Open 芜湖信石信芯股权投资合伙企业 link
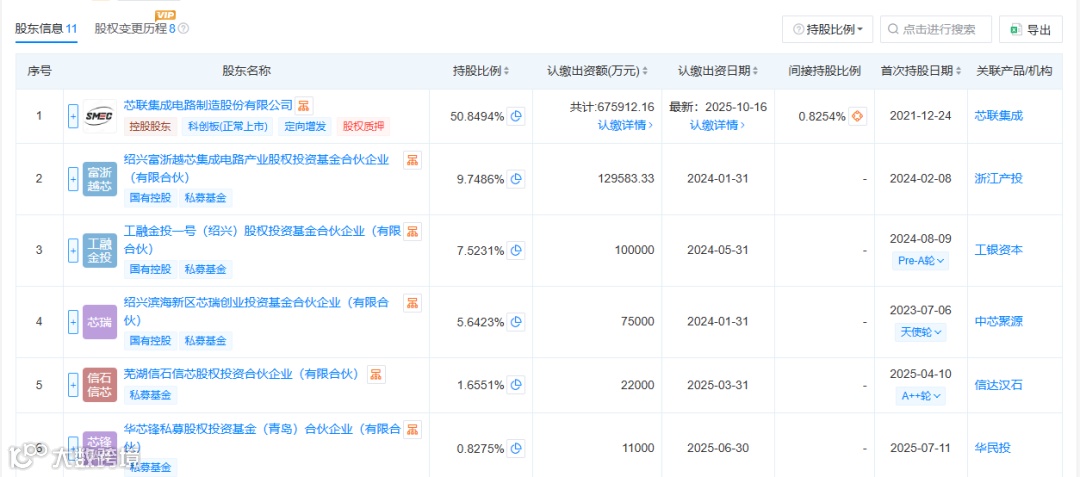 click(242, 374)
